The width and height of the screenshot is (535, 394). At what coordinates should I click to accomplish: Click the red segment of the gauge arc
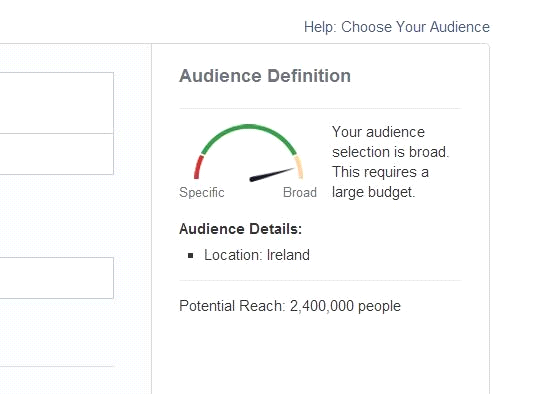click(x=198, y=167)
